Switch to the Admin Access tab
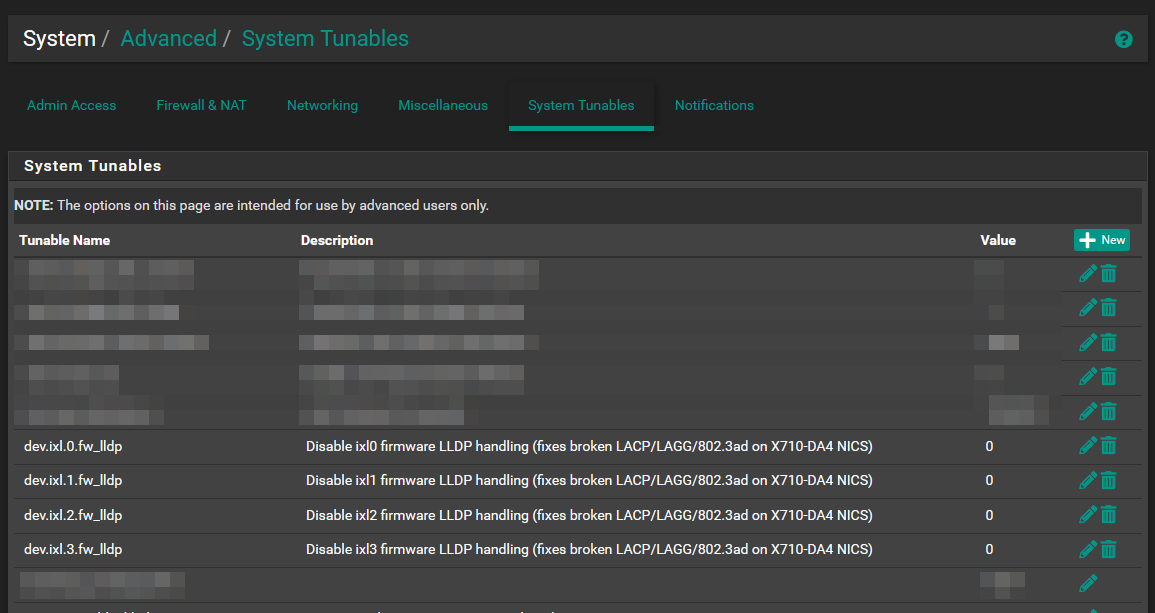1155x613 pixels. tap(71, 105)
